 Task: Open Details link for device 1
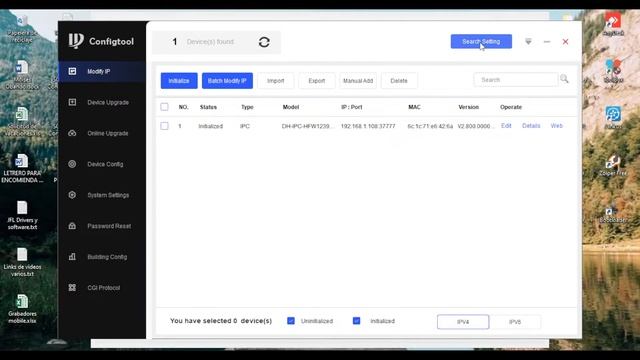click(x=531, y=126)
